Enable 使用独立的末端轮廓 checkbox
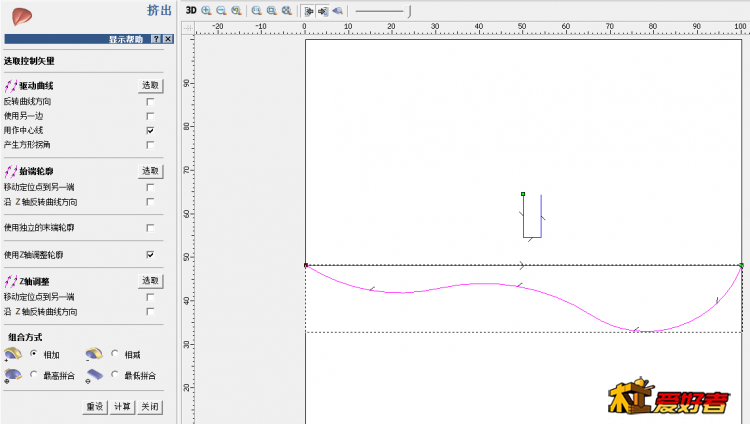750x424 pixels. point(150,228)
